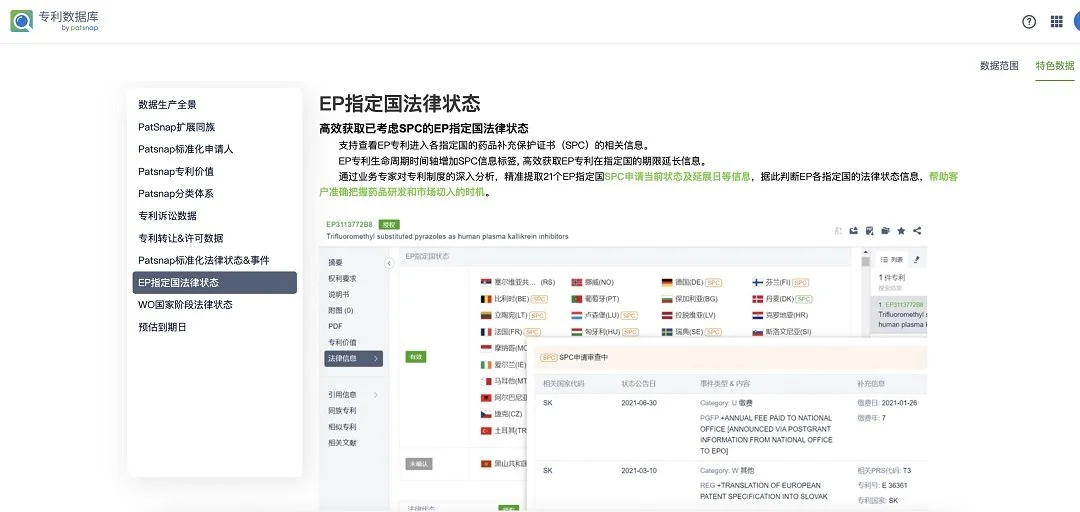
Task: Click the 卢森堡(LU) flag icon
Action: tap(577, 316)
